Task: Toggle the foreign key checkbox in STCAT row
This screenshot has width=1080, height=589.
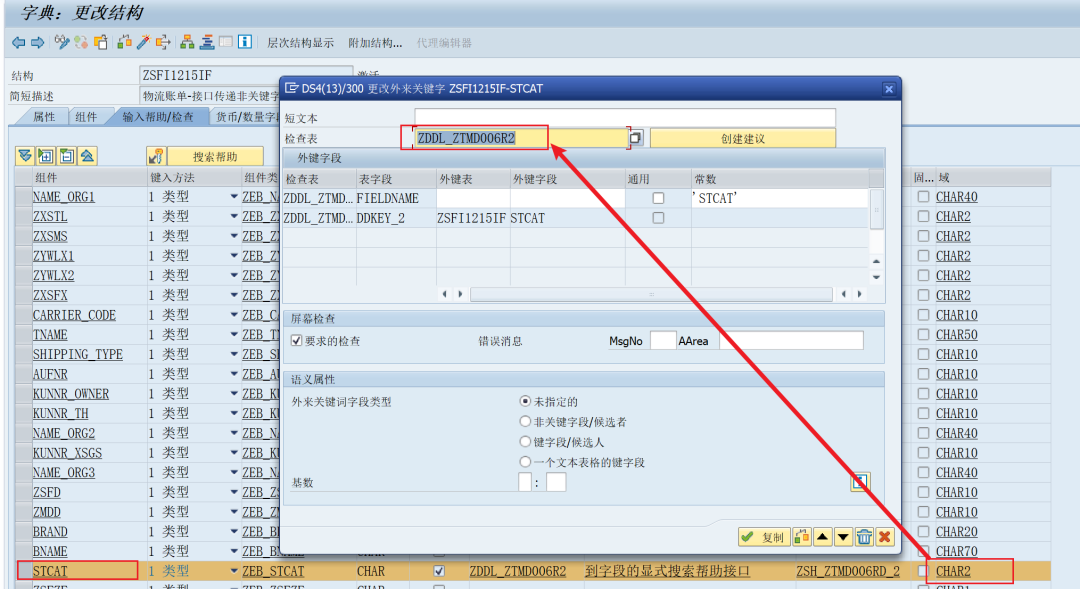Action: pos(439,571)
